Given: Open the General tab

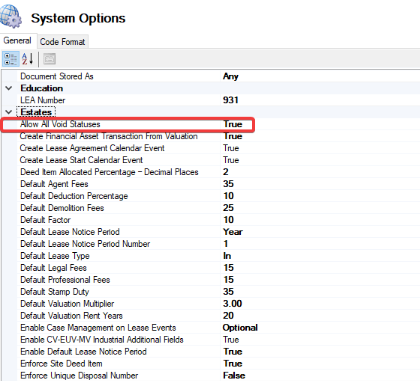Looking at the screenshot, I should [18, 41].
